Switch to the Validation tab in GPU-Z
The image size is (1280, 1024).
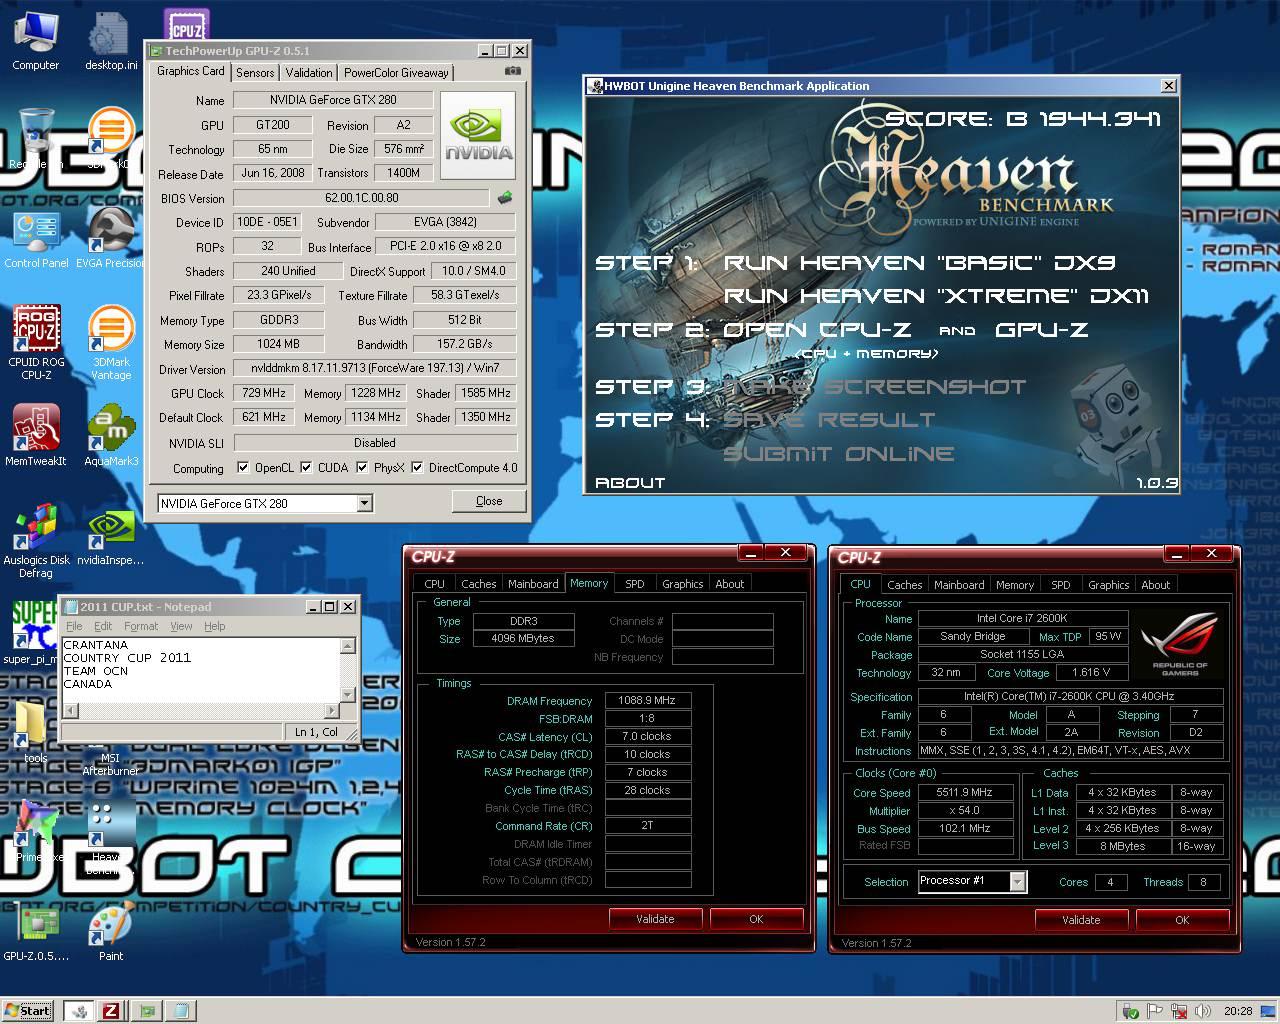pyautogui.click(x=309, y=73)
